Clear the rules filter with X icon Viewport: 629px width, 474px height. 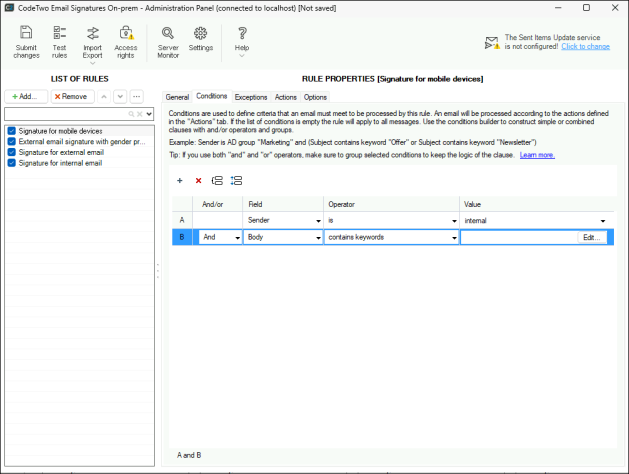click(140, 114)
